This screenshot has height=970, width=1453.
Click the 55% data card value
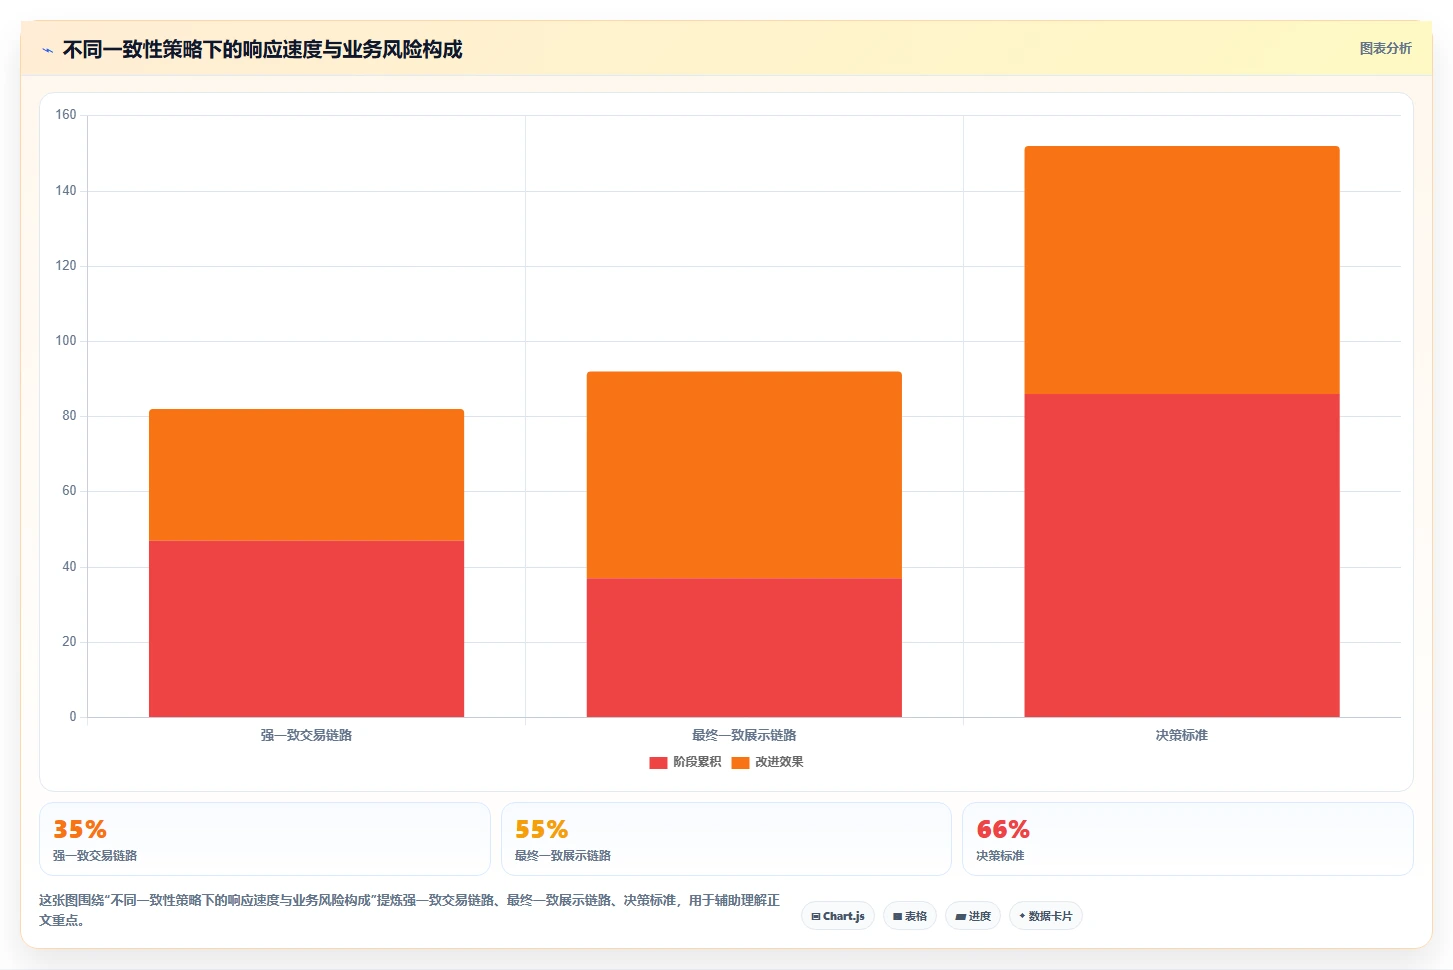pos(541,829)
